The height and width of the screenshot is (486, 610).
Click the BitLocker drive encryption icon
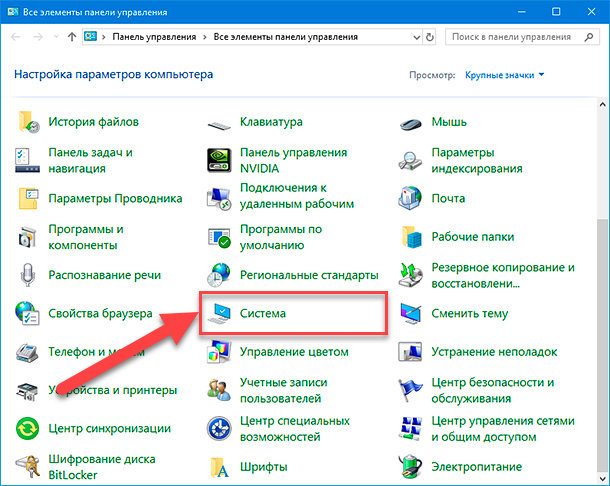(27, 467)
